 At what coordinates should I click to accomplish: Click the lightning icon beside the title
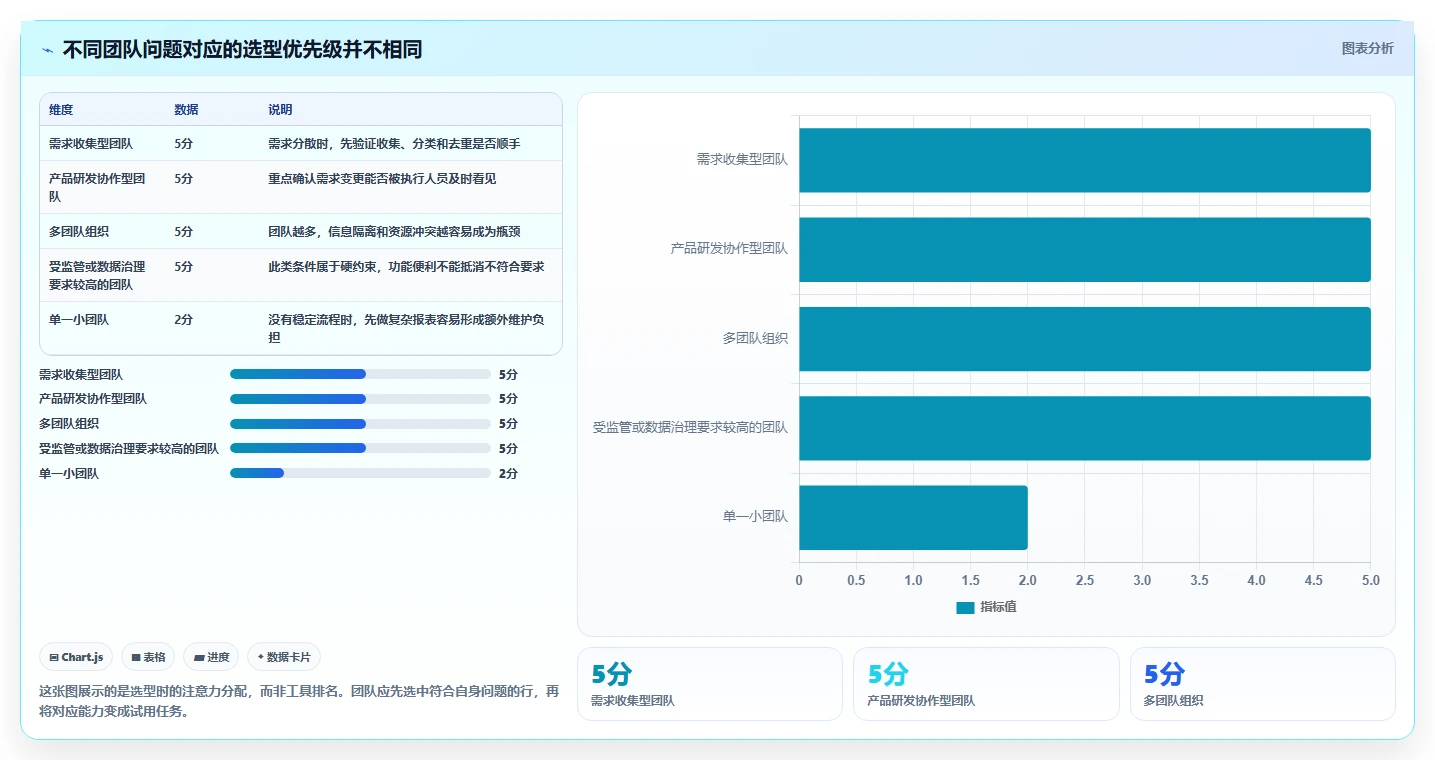coord(47,50)
